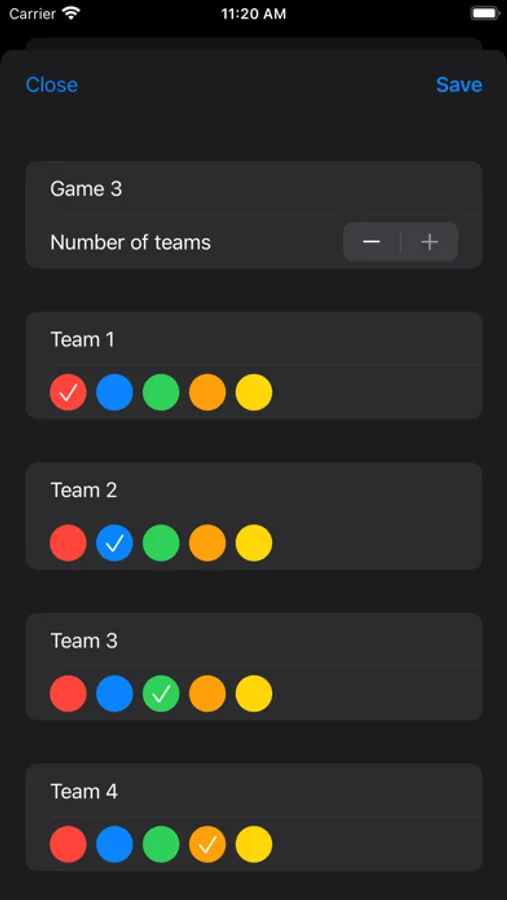Select yellow color for Team 3
The width and height of the screenshot is (507, 900).
[254, 693]
